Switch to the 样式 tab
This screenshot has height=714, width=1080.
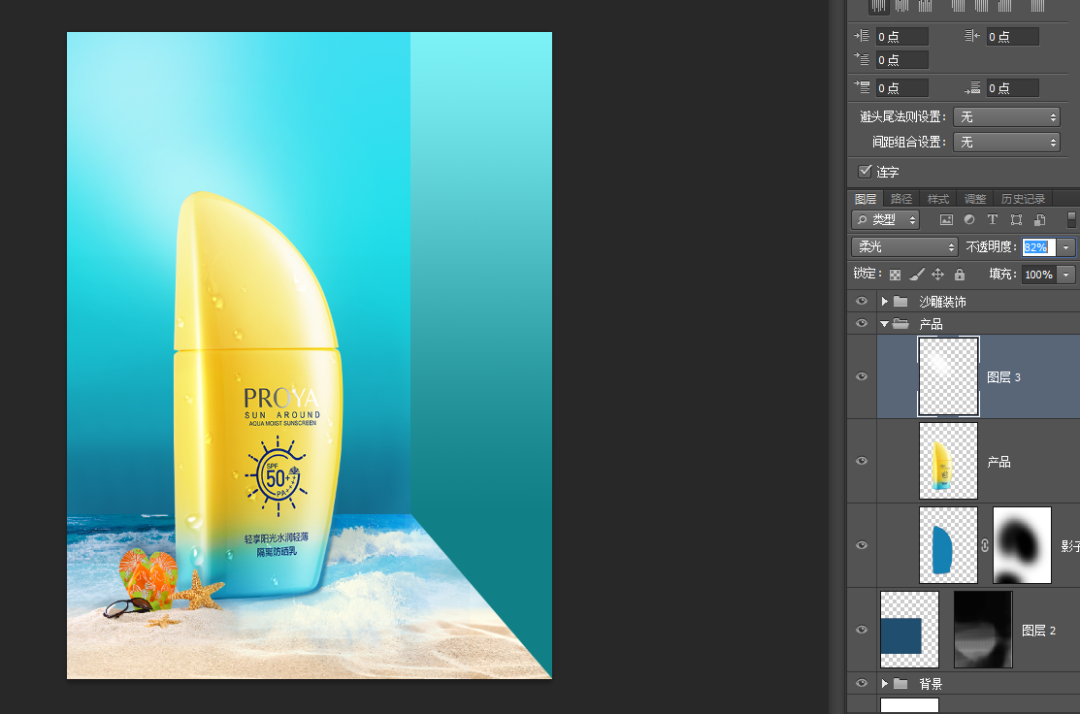(938, 199)
